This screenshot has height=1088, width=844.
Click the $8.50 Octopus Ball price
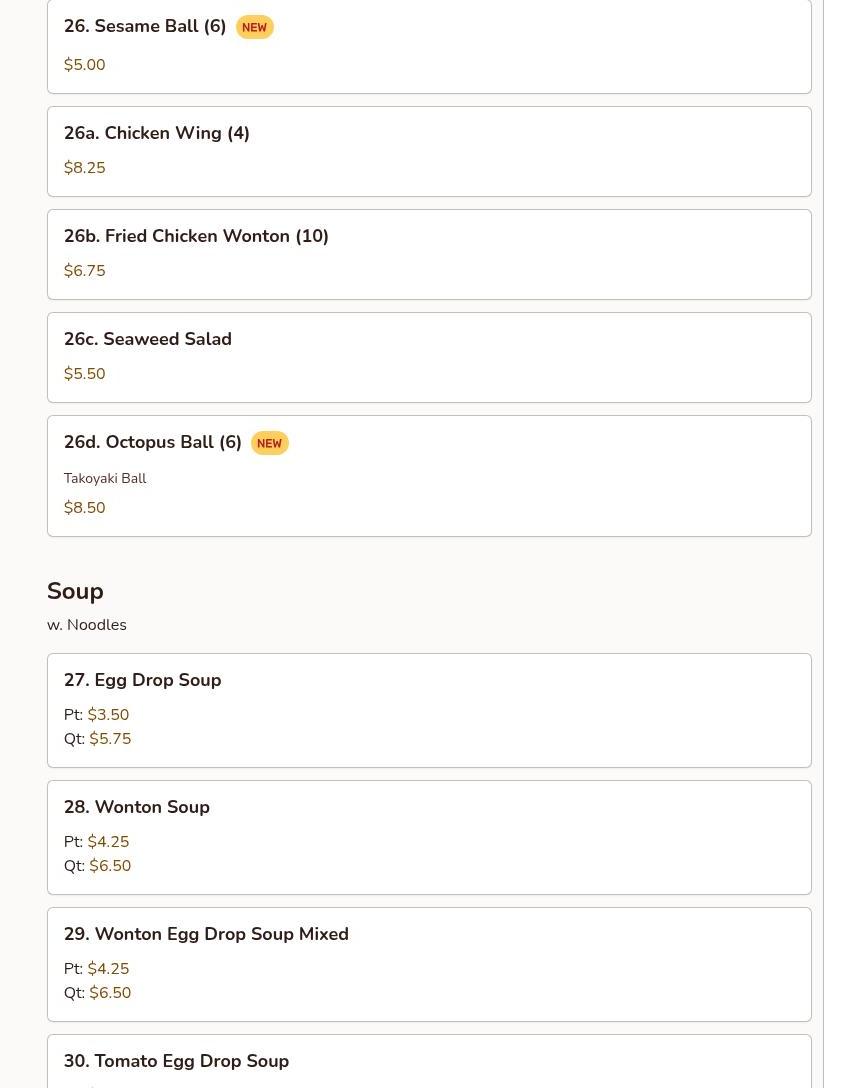tap(85, 507)
